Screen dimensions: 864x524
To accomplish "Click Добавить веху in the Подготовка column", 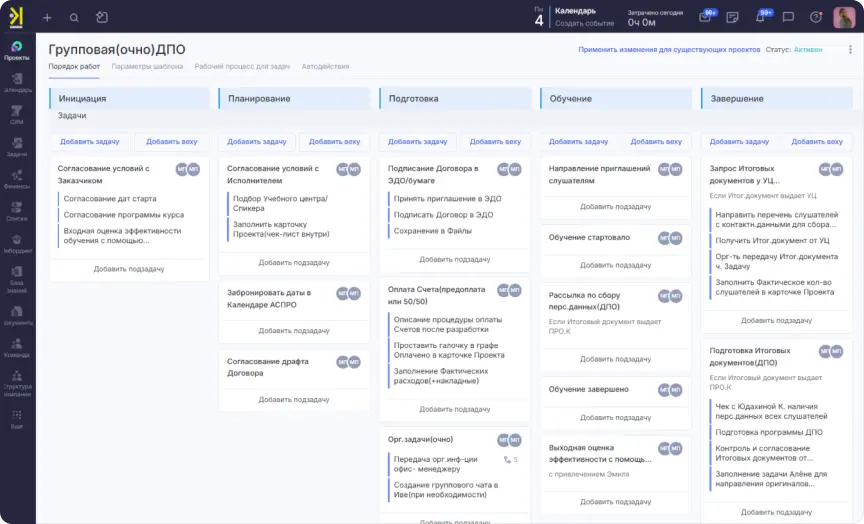I will tap(495, 142).
